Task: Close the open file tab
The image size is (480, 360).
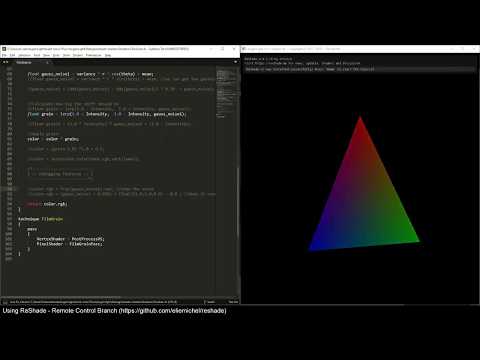Action: point(47,62)
